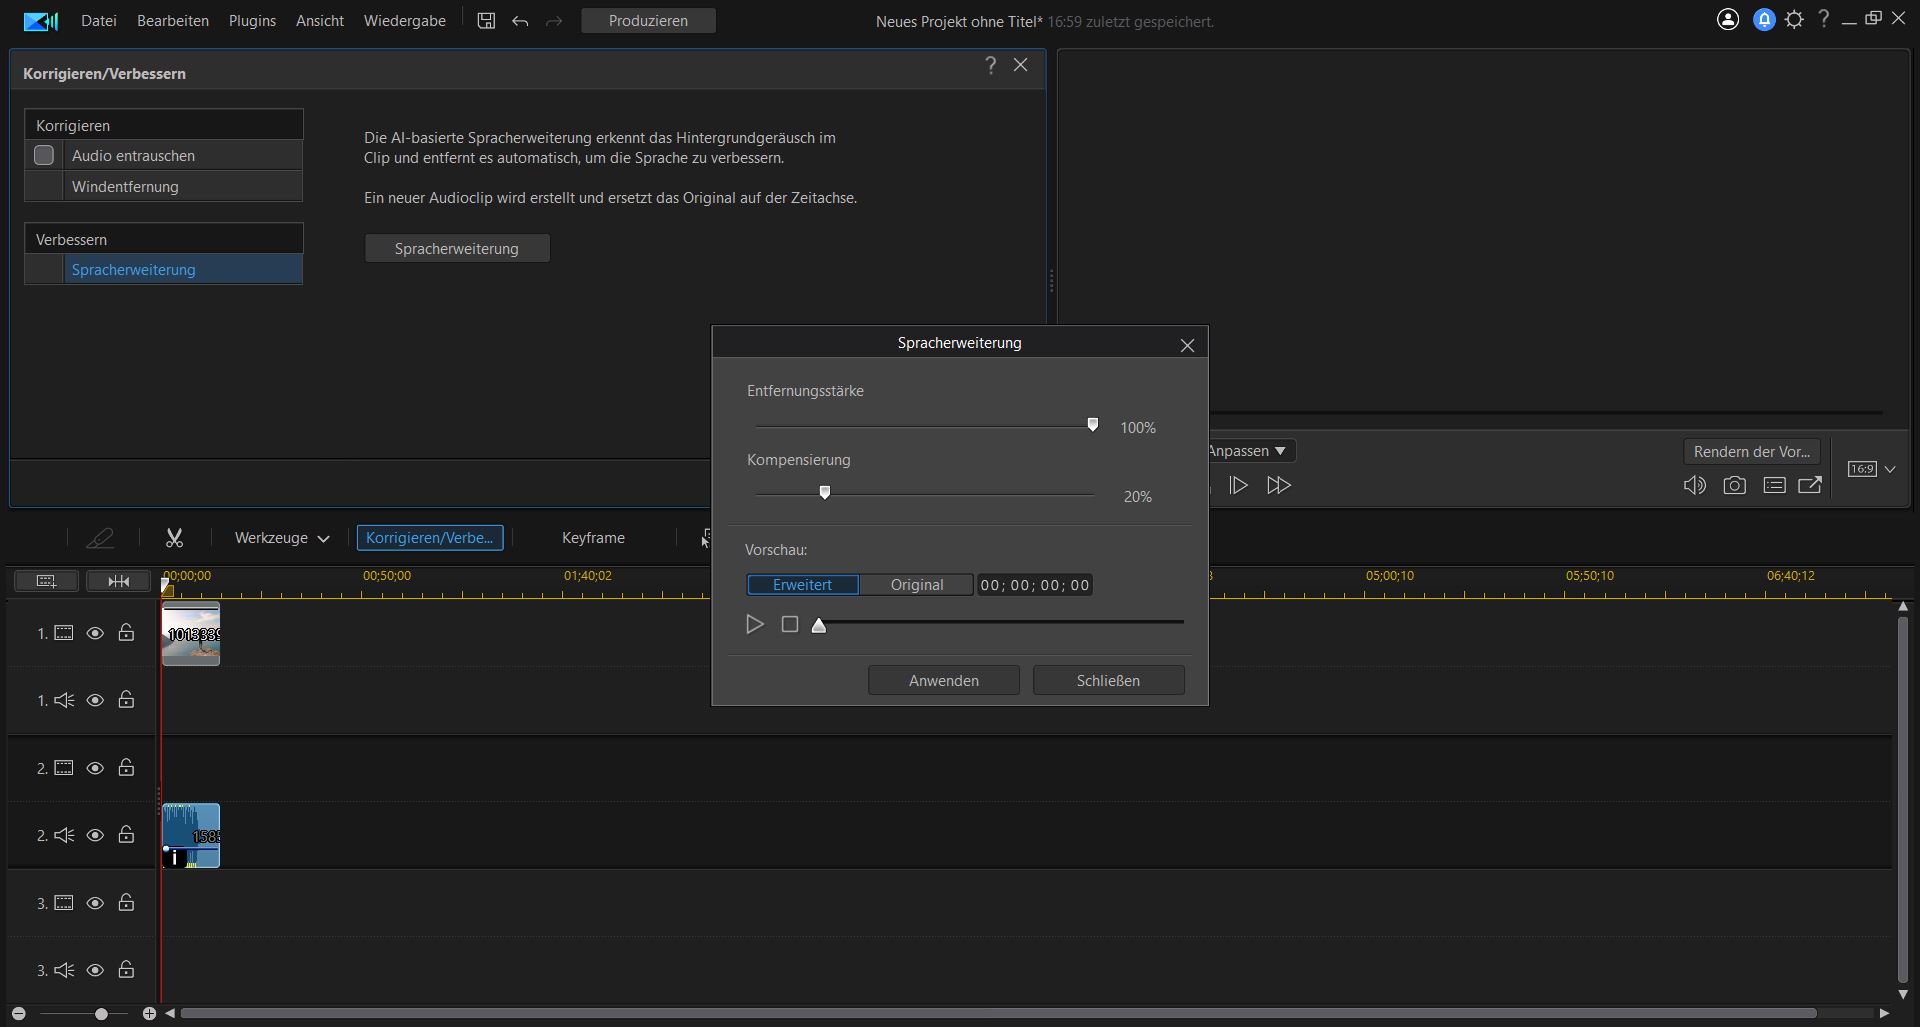Save project with the disk icon
The width and height of the screenshot is (1920, 1027).
click(x=486, y=21)
